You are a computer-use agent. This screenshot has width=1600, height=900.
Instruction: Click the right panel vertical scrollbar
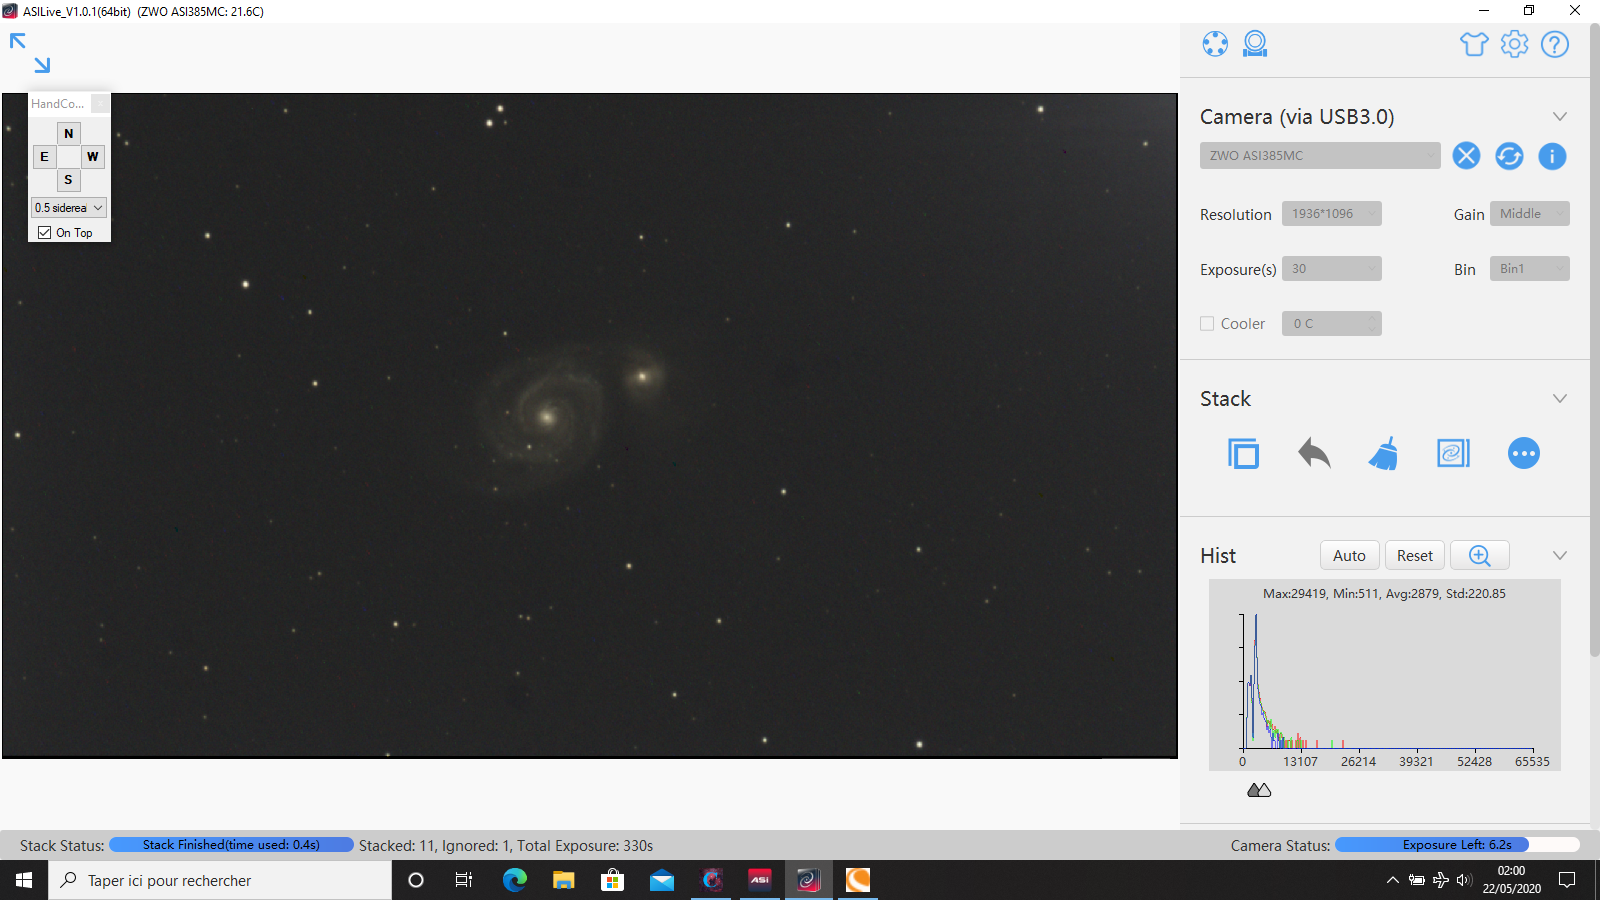[1595, 340]
